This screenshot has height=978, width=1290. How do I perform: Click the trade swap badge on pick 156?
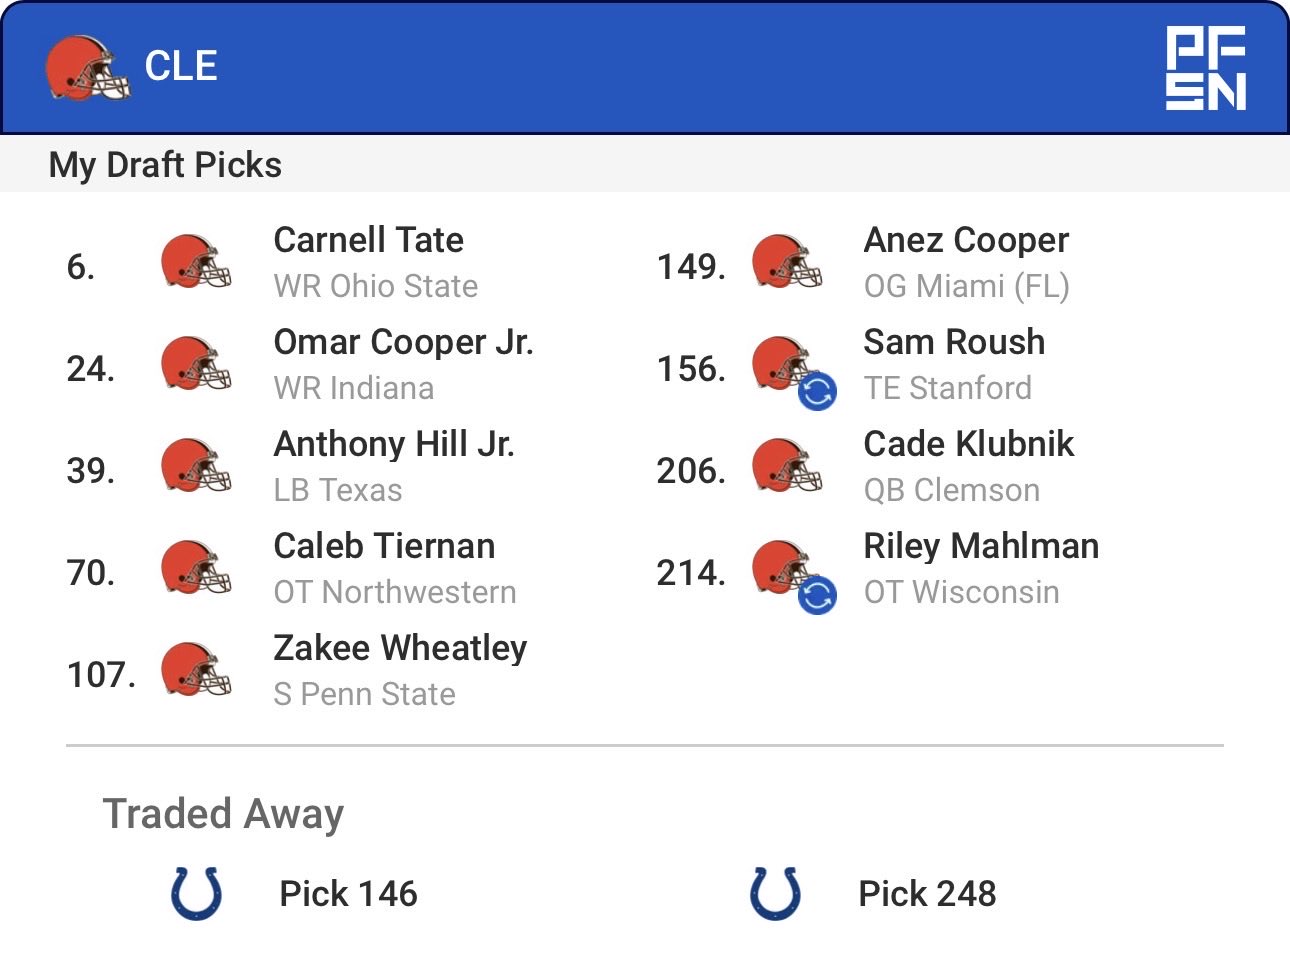coord(817,391)
